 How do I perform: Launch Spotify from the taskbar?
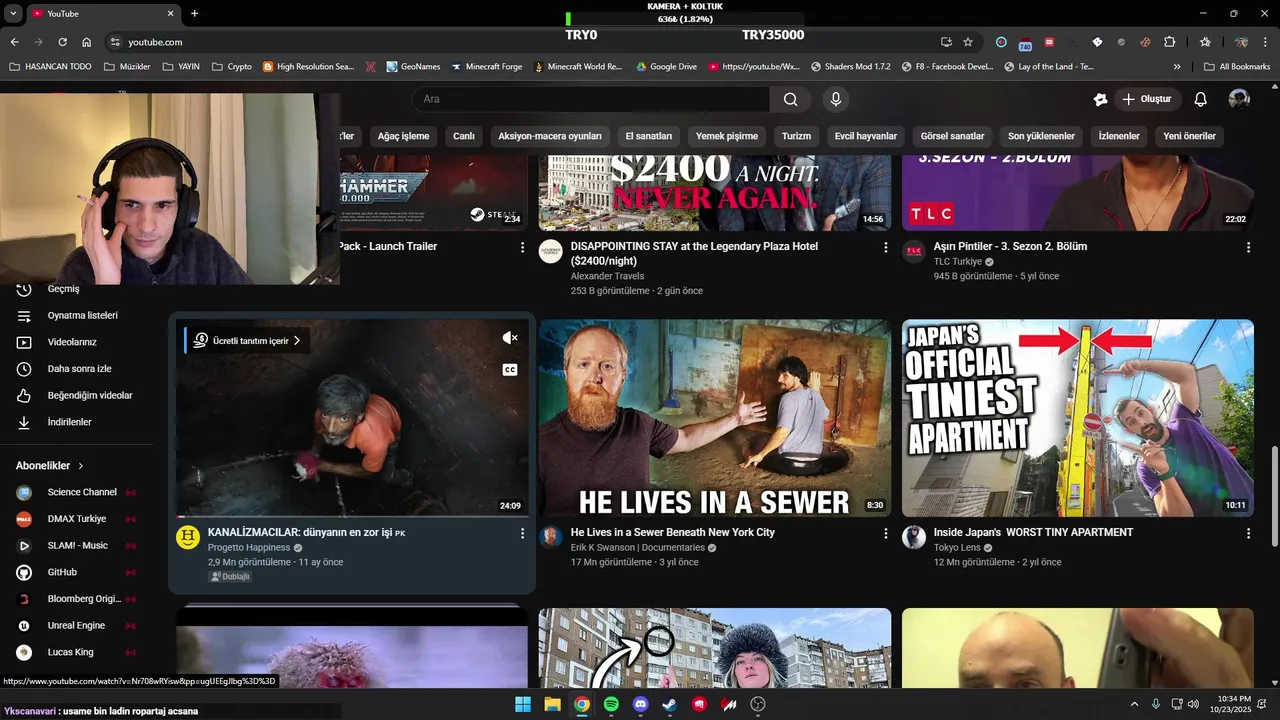(611, 704)
